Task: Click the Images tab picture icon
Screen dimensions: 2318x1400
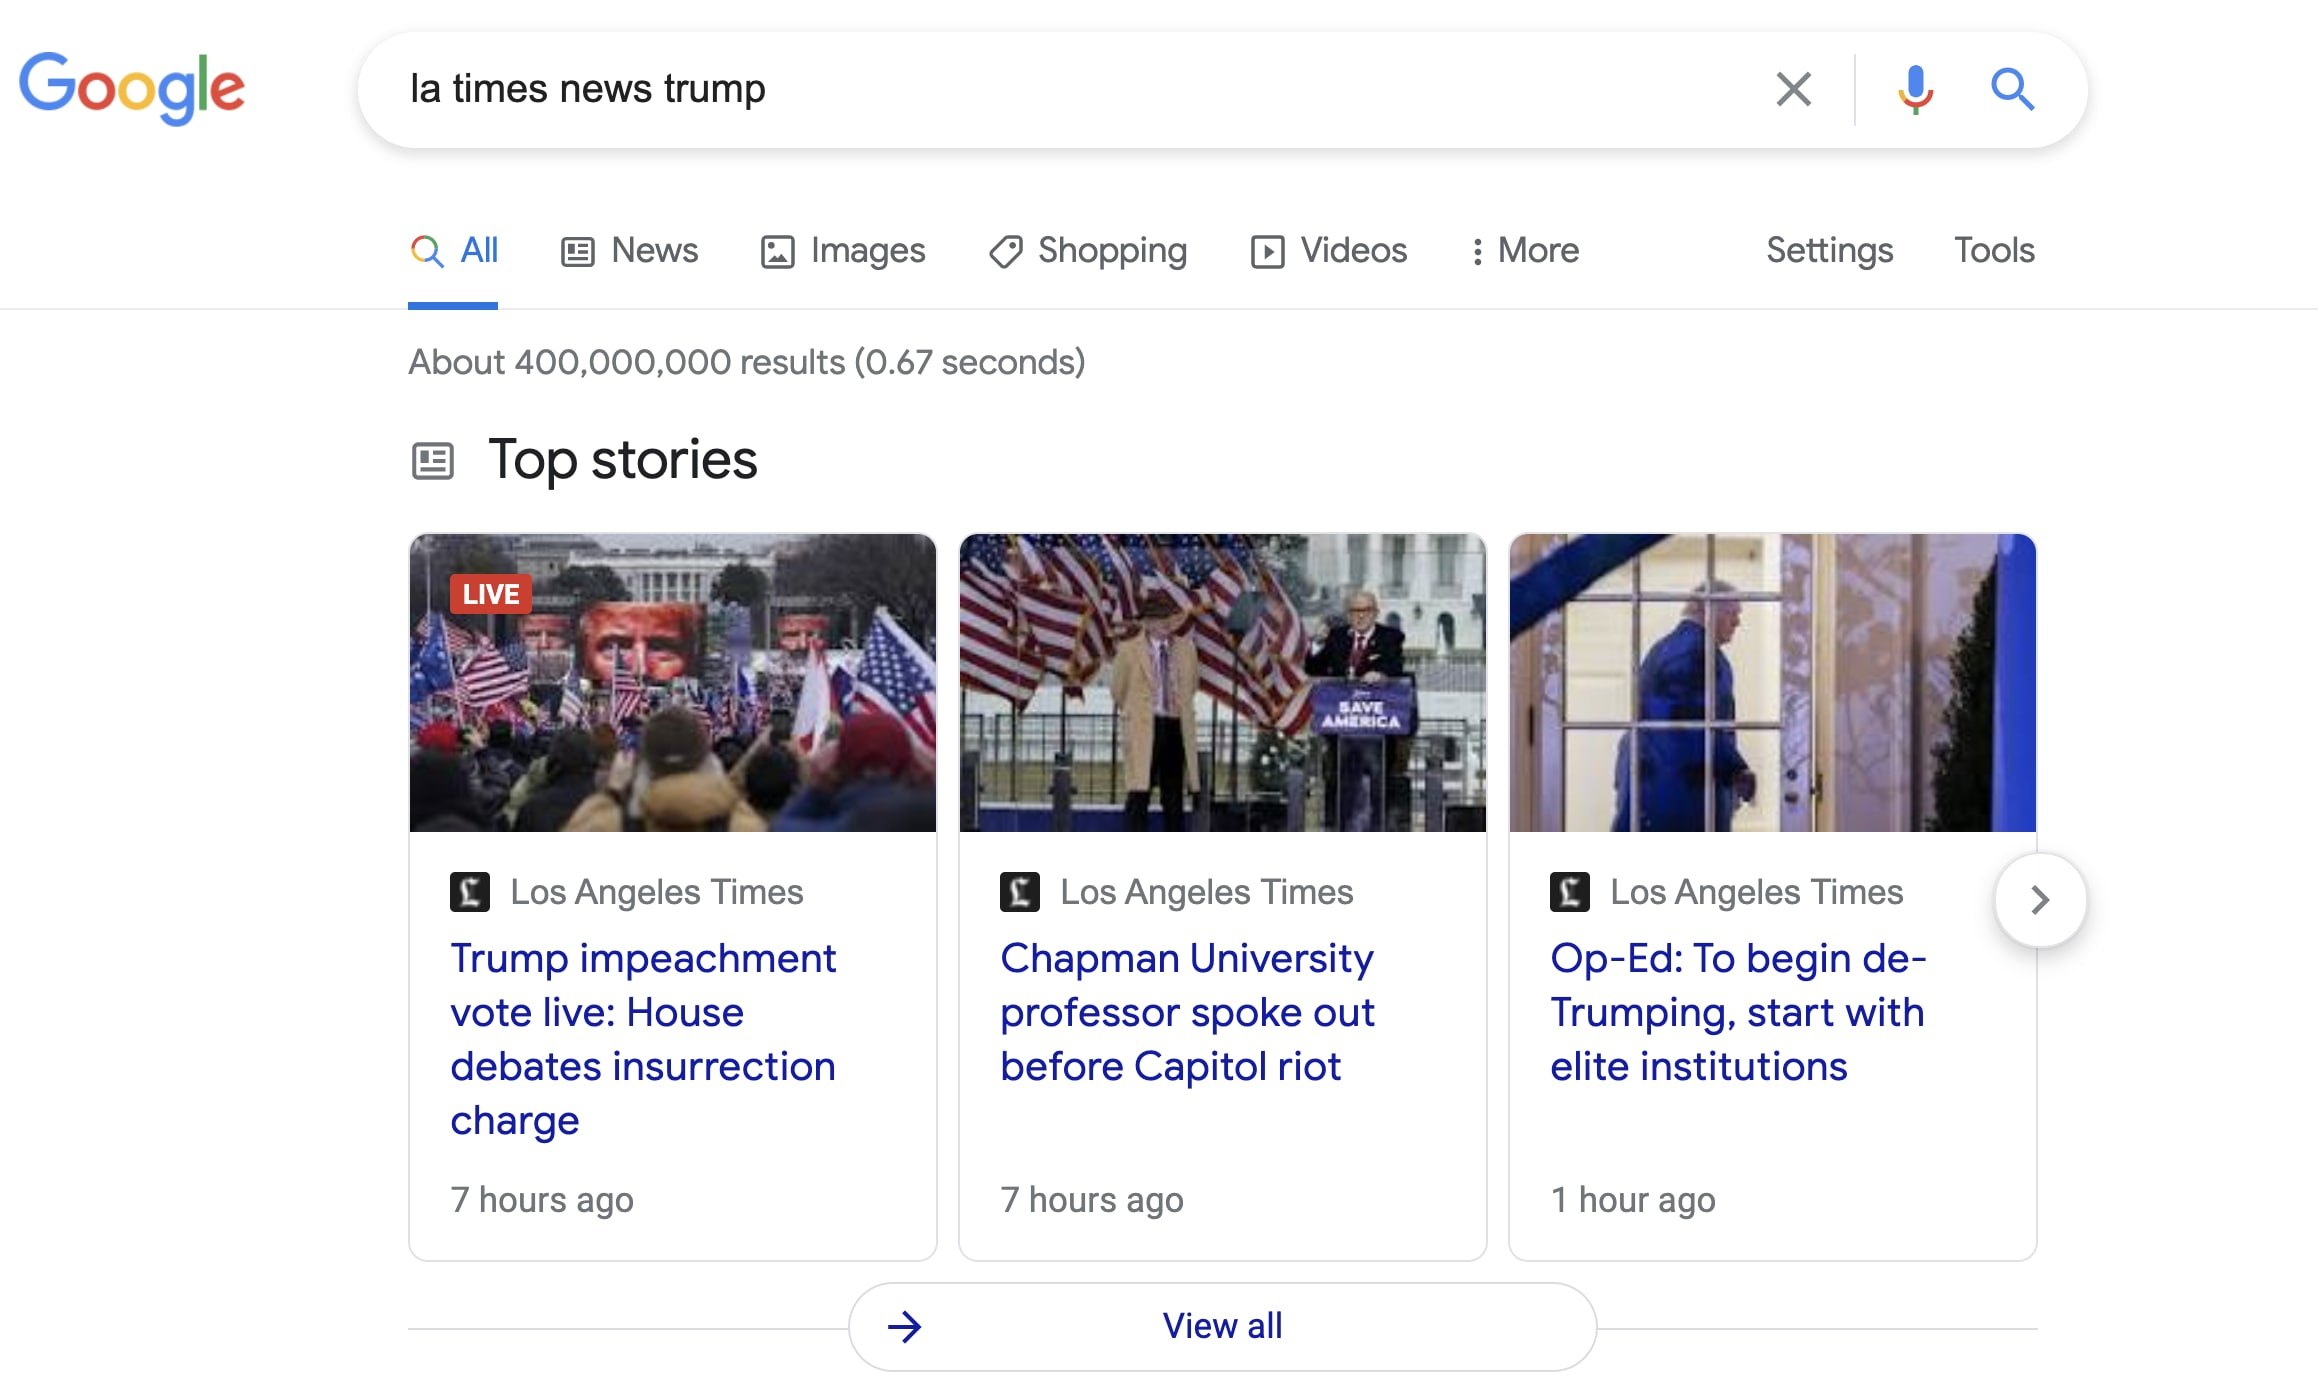Action: (778, 251)
